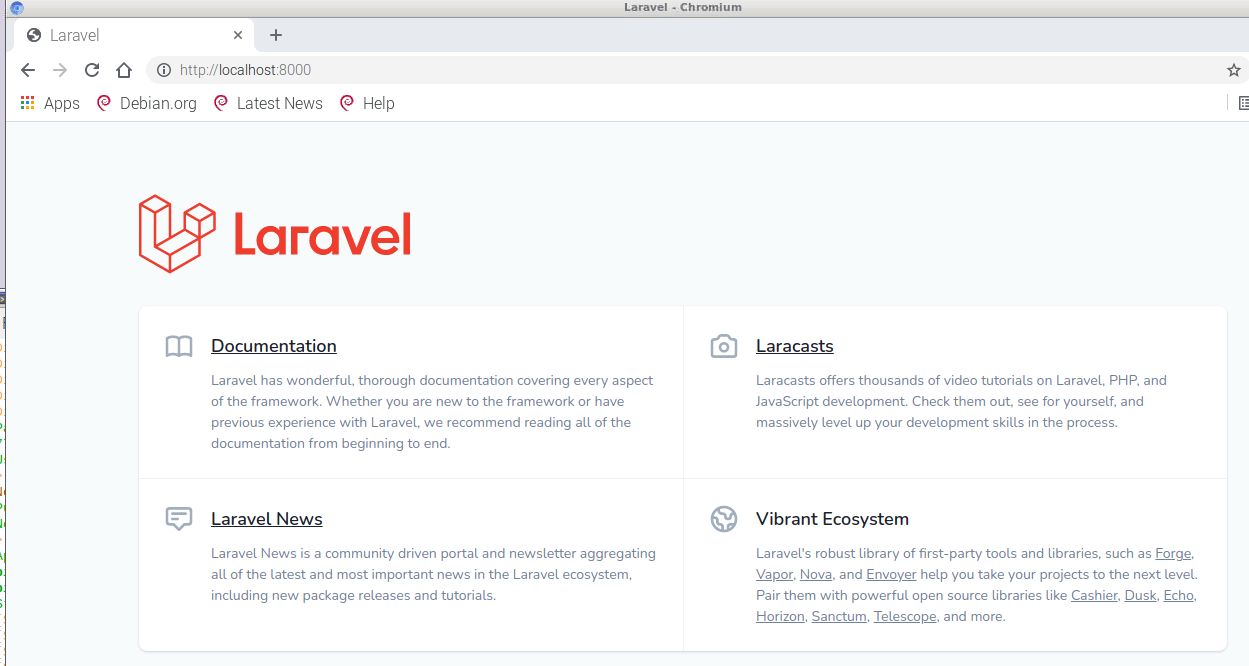Open the Laracasts link
The height and width of the screenshot is (666, 1249).
pyautogui.click(x=794, y=346)
